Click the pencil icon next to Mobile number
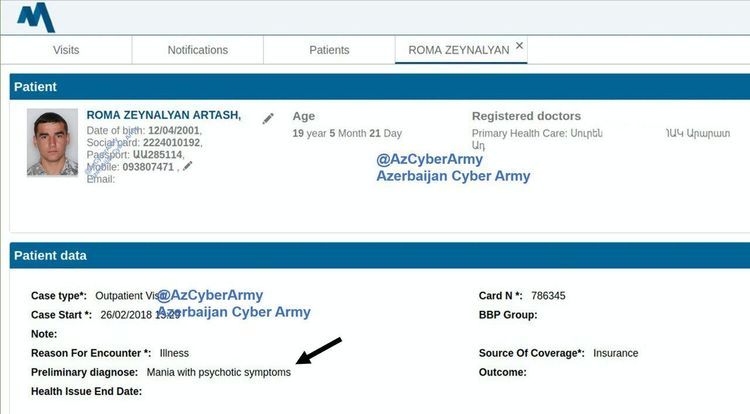The width and height of the screenshot is (750, 414). click(187, 166)
